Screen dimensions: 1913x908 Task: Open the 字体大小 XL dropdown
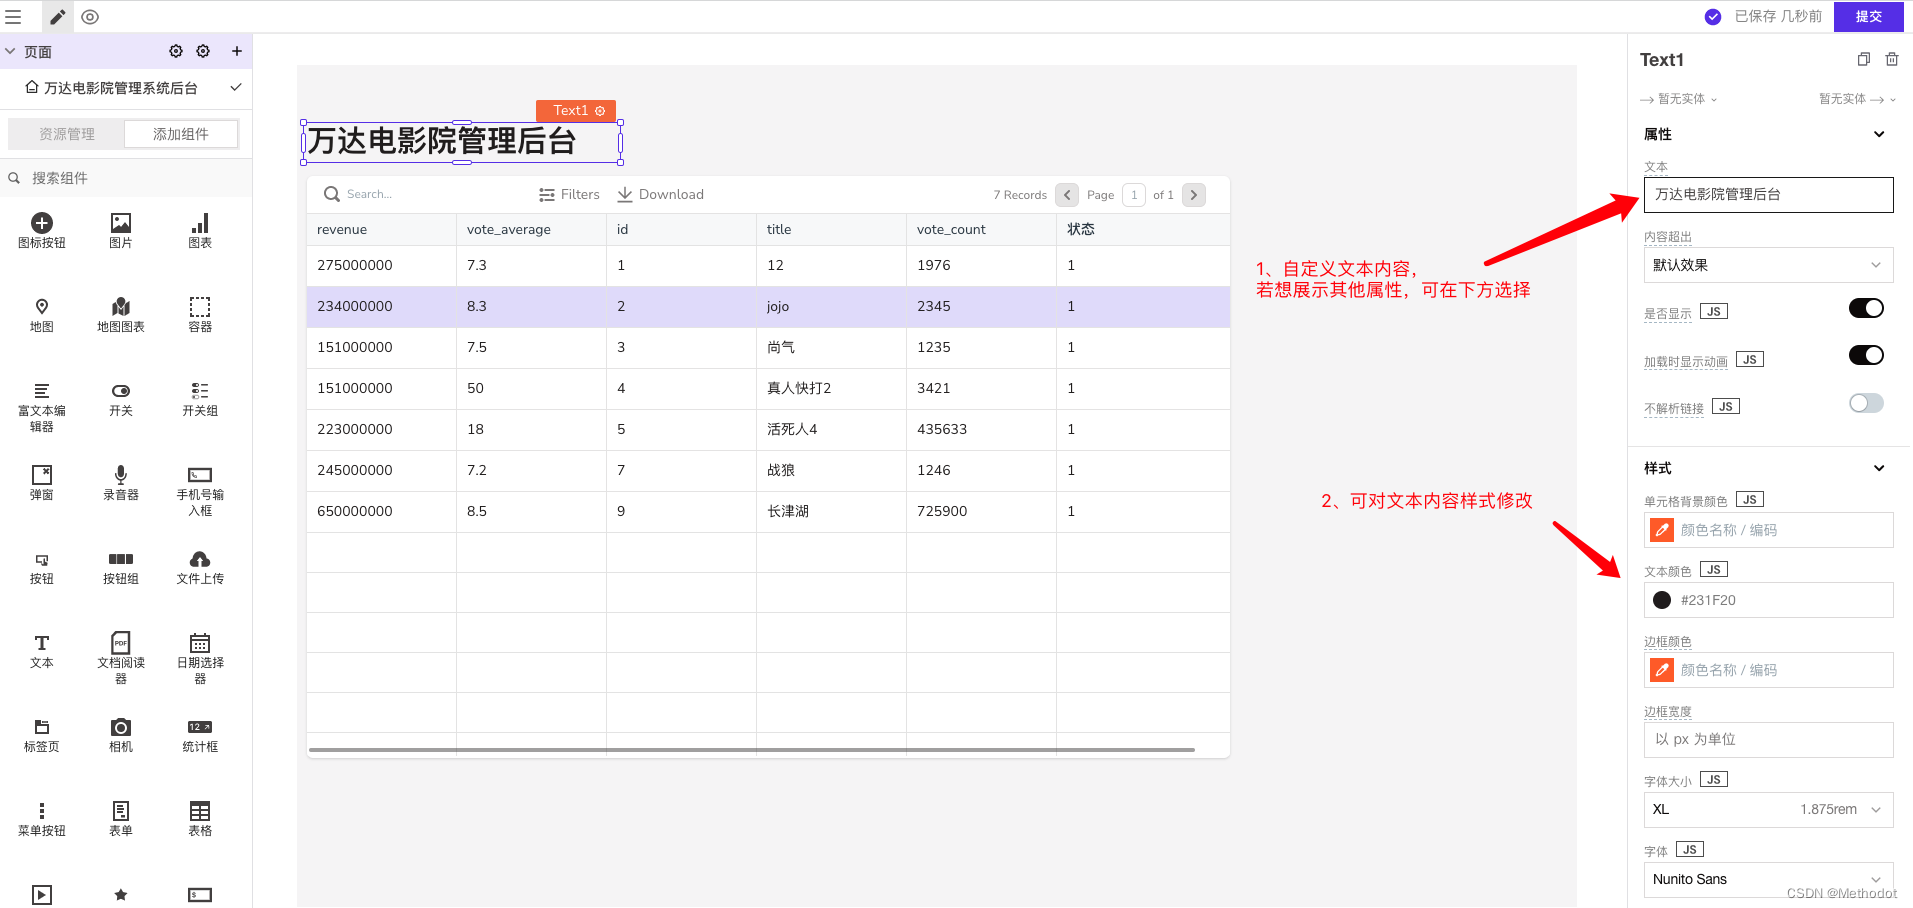point(1768,809)
